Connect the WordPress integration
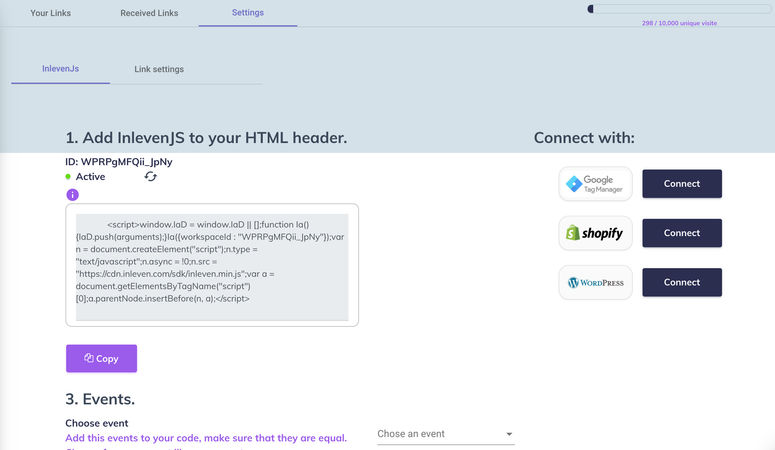Screen dimensions: 775x450 [x=682, y=282]
